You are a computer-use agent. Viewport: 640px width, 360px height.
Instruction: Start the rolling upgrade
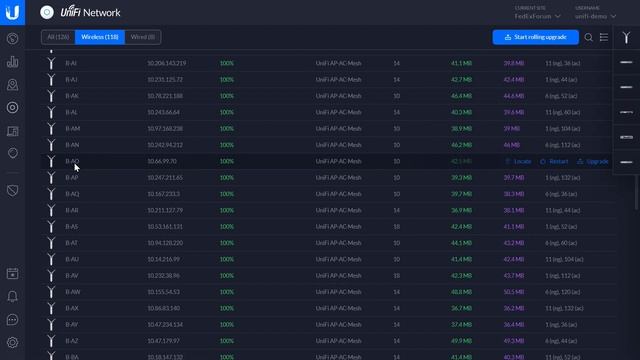(x=536, y=37)
